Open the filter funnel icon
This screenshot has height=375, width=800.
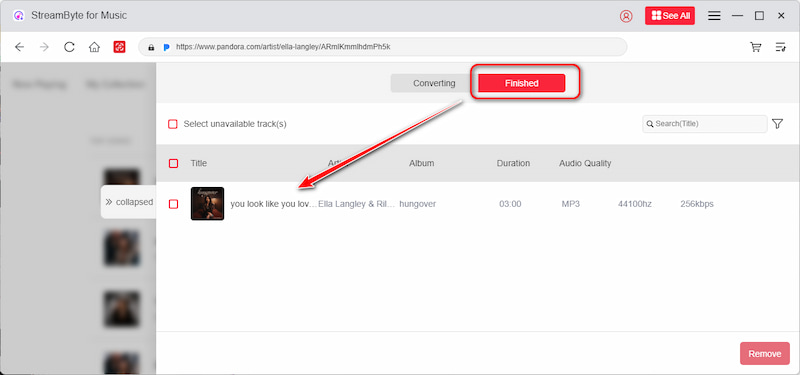(777, 123)
